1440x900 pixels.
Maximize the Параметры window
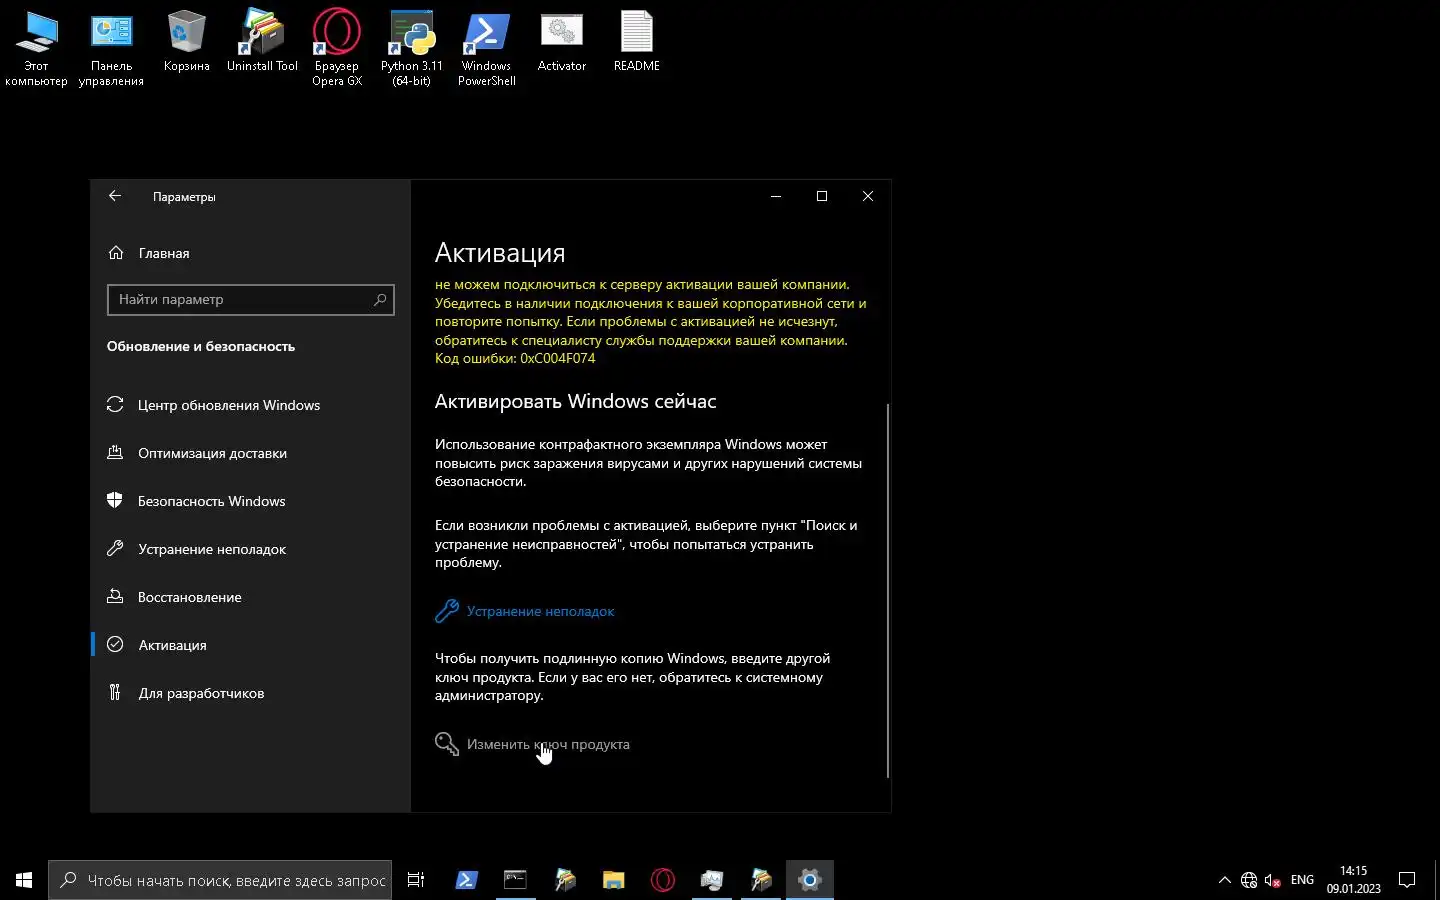tap(822, 196)
